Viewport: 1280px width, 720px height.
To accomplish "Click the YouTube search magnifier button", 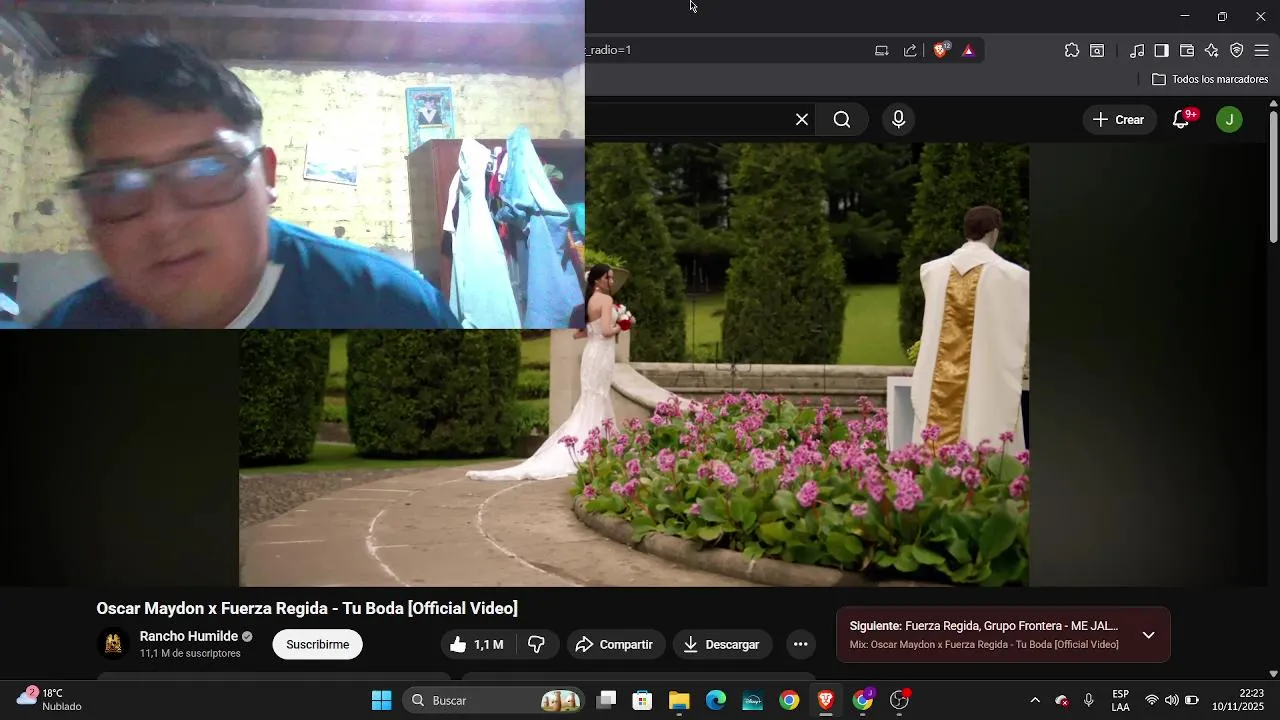I will [842, 120].
